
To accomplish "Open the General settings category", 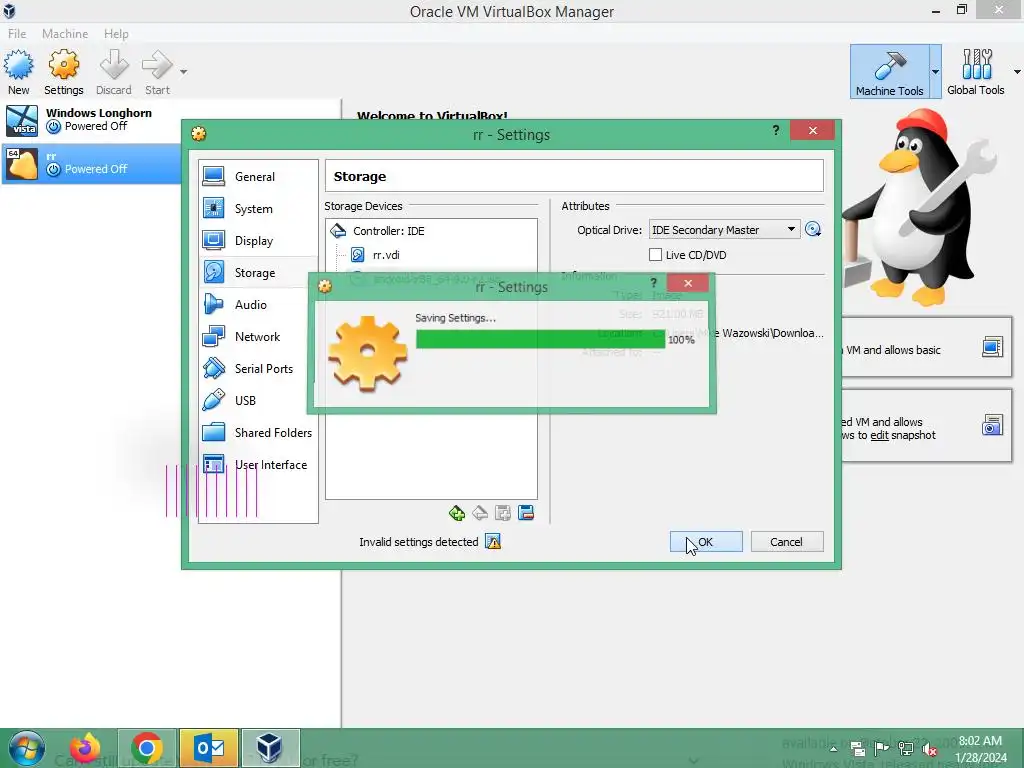I will (258, 176).
